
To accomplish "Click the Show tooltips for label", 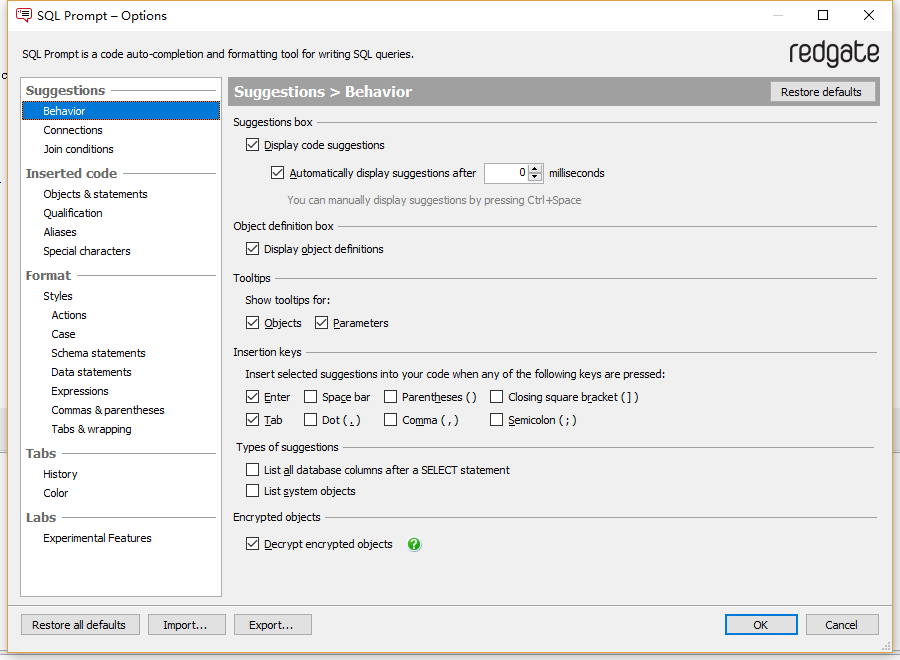I will 288,300.
